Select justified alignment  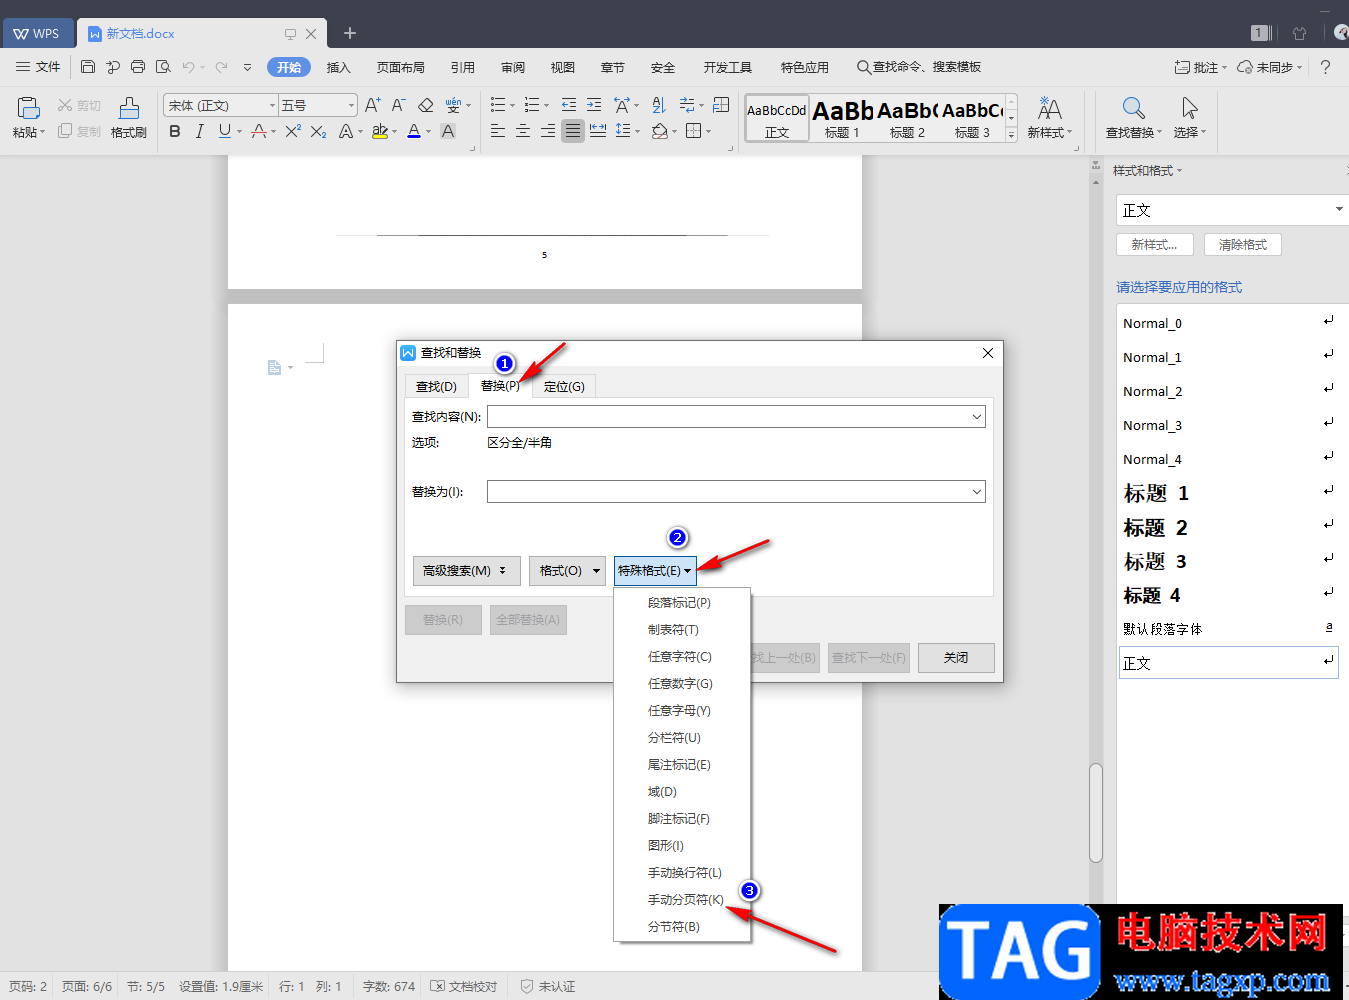click(573, 131)
